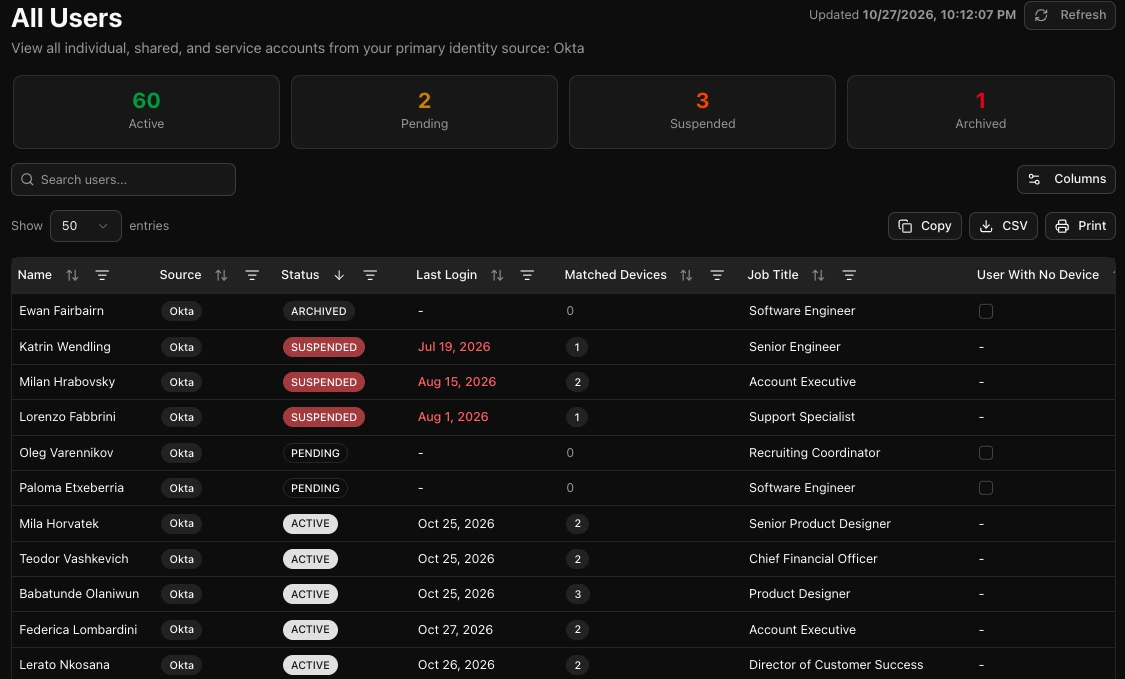Select the Archived users summary card
The width and height of the screenshot is (1125, 679).
(981, 112)
